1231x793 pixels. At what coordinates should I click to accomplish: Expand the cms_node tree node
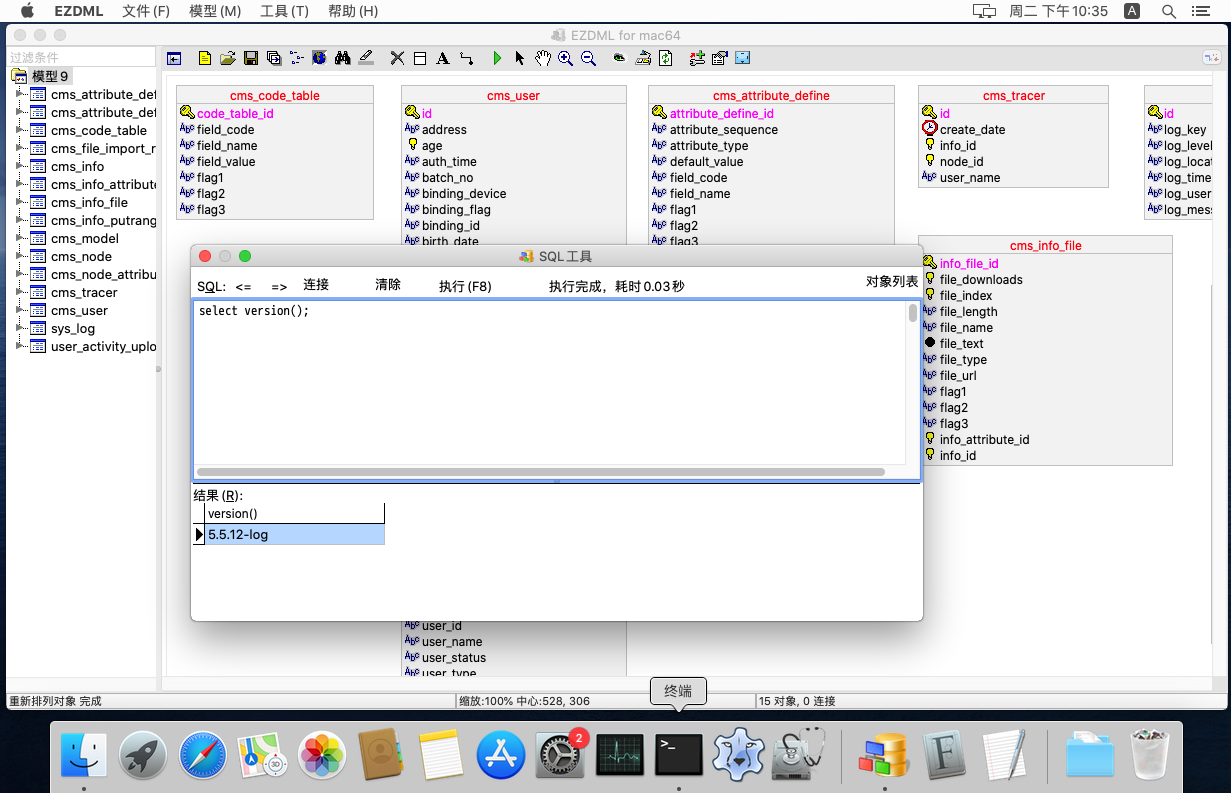coord(19,256)
